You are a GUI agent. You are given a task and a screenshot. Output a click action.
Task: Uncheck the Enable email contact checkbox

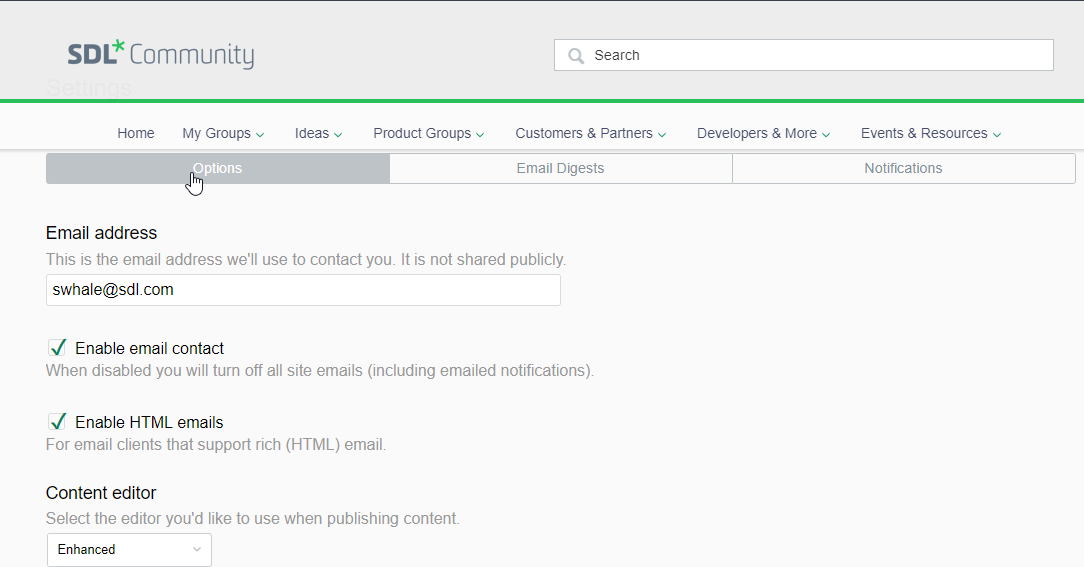coord(58,348)
